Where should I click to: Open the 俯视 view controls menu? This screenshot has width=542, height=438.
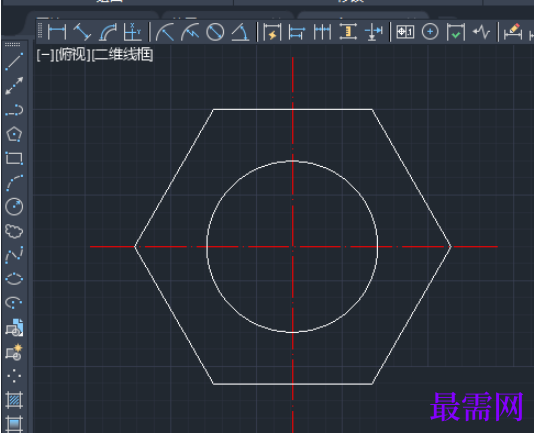click(73, 55)
